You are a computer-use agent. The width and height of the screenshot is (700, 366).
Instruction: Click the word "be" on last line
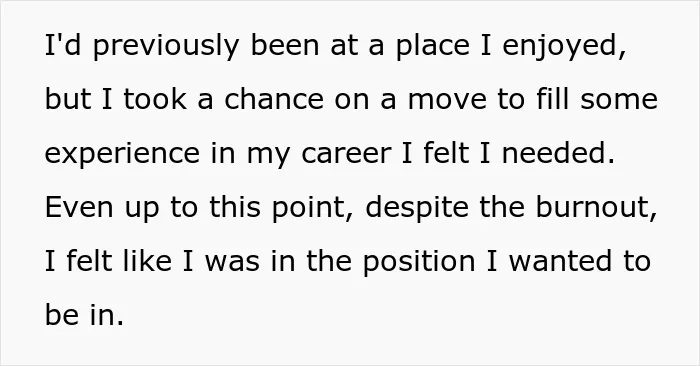coord(62,314)
